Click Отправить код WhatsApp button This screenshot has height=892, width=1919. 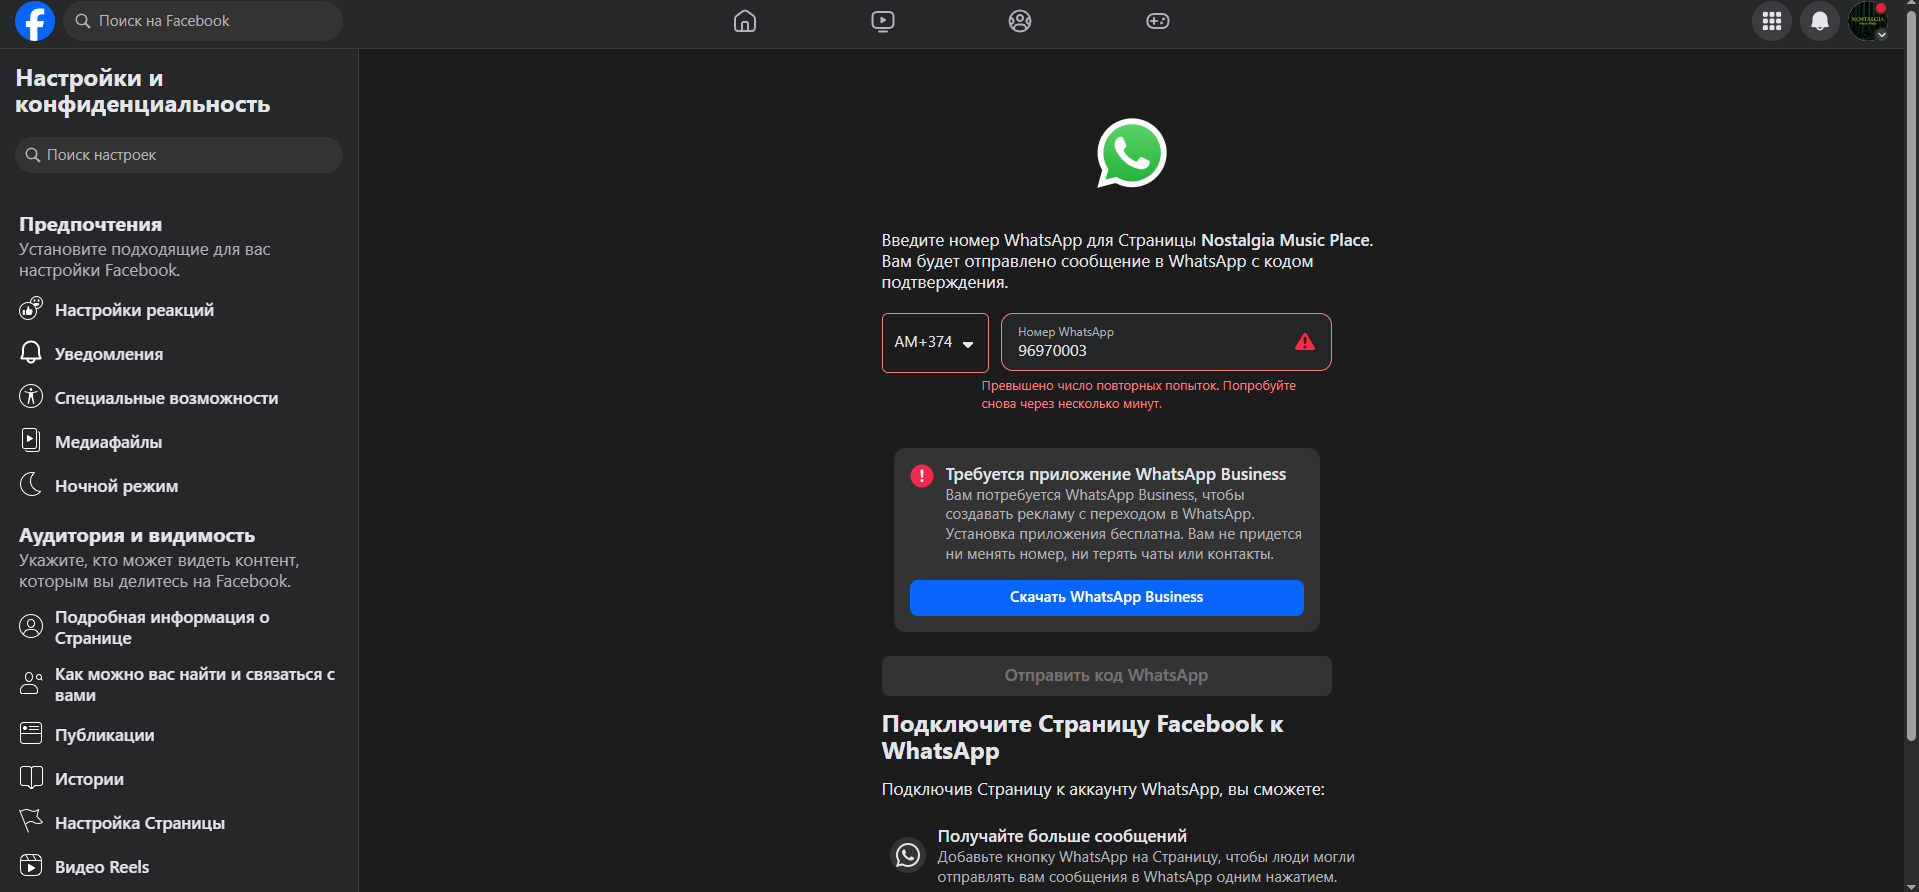1106,676
